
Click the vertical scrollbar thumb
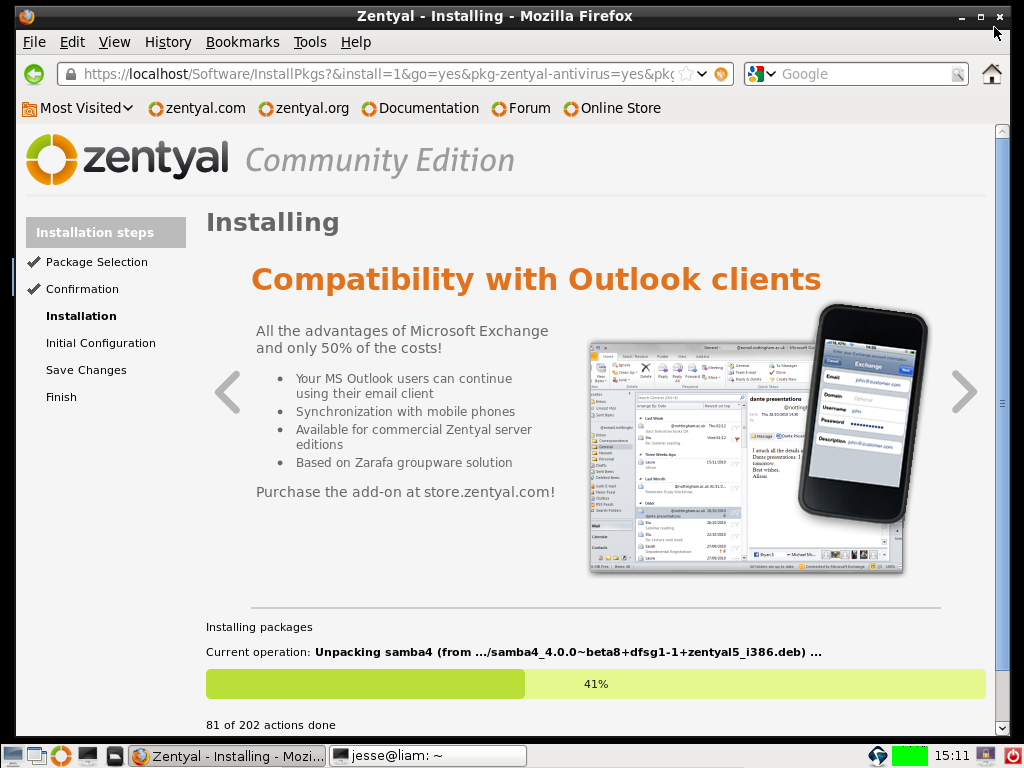coord(1002,404)
